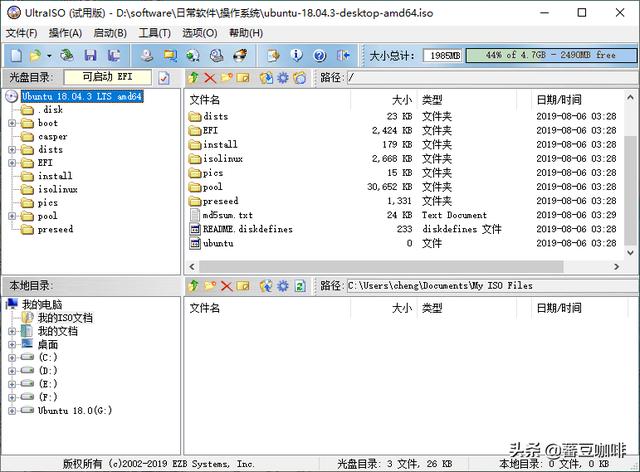Click the Exit door icon in toolbar
Image resolution: width=640 pixels, height=472 pixels.
coord(343,55)
